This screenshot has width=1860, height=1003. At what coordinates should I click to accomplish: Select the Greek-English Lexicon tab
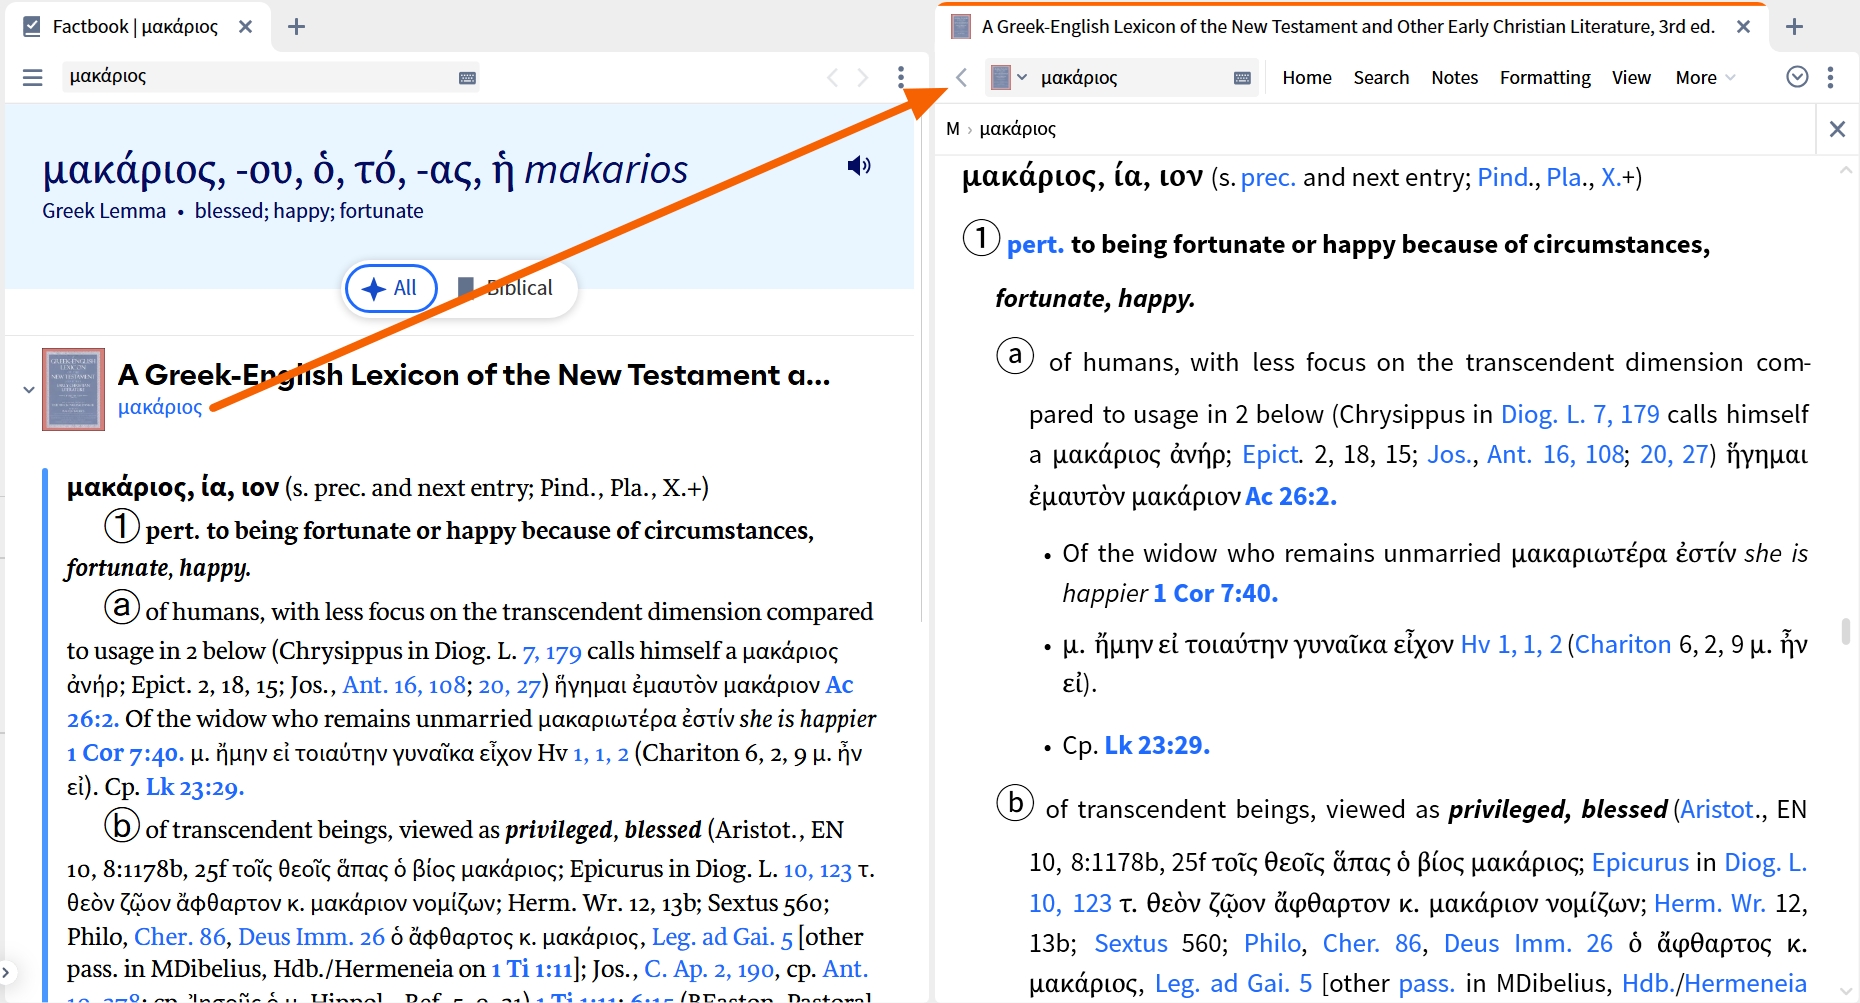[x=1348, y=27]
